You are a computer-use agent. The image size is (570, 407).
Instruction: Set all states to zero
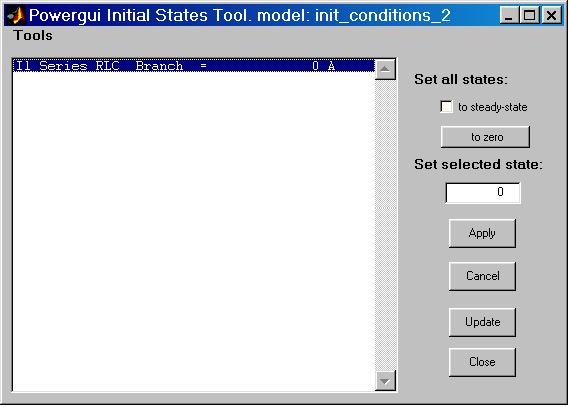(485, 137)
